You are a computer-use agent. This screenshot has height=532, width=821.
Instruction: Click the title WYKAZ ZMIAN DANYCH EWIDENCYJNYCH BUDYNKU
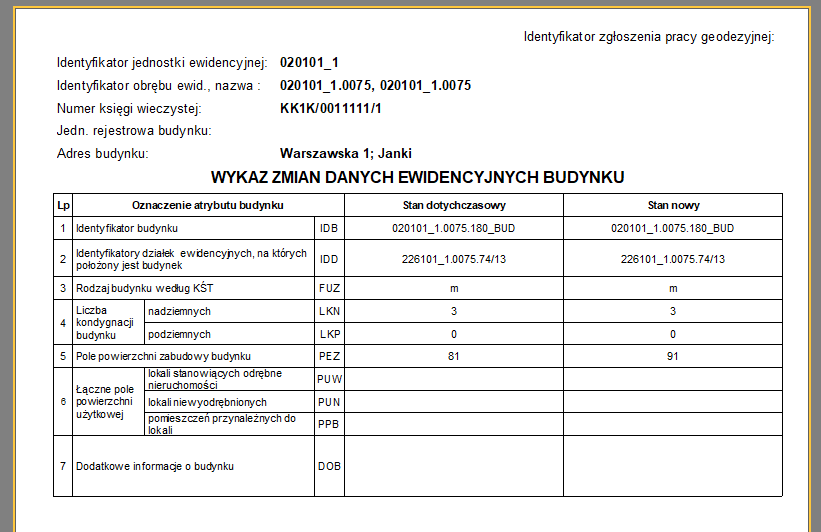pyautogui.click(x=417, y=177)
